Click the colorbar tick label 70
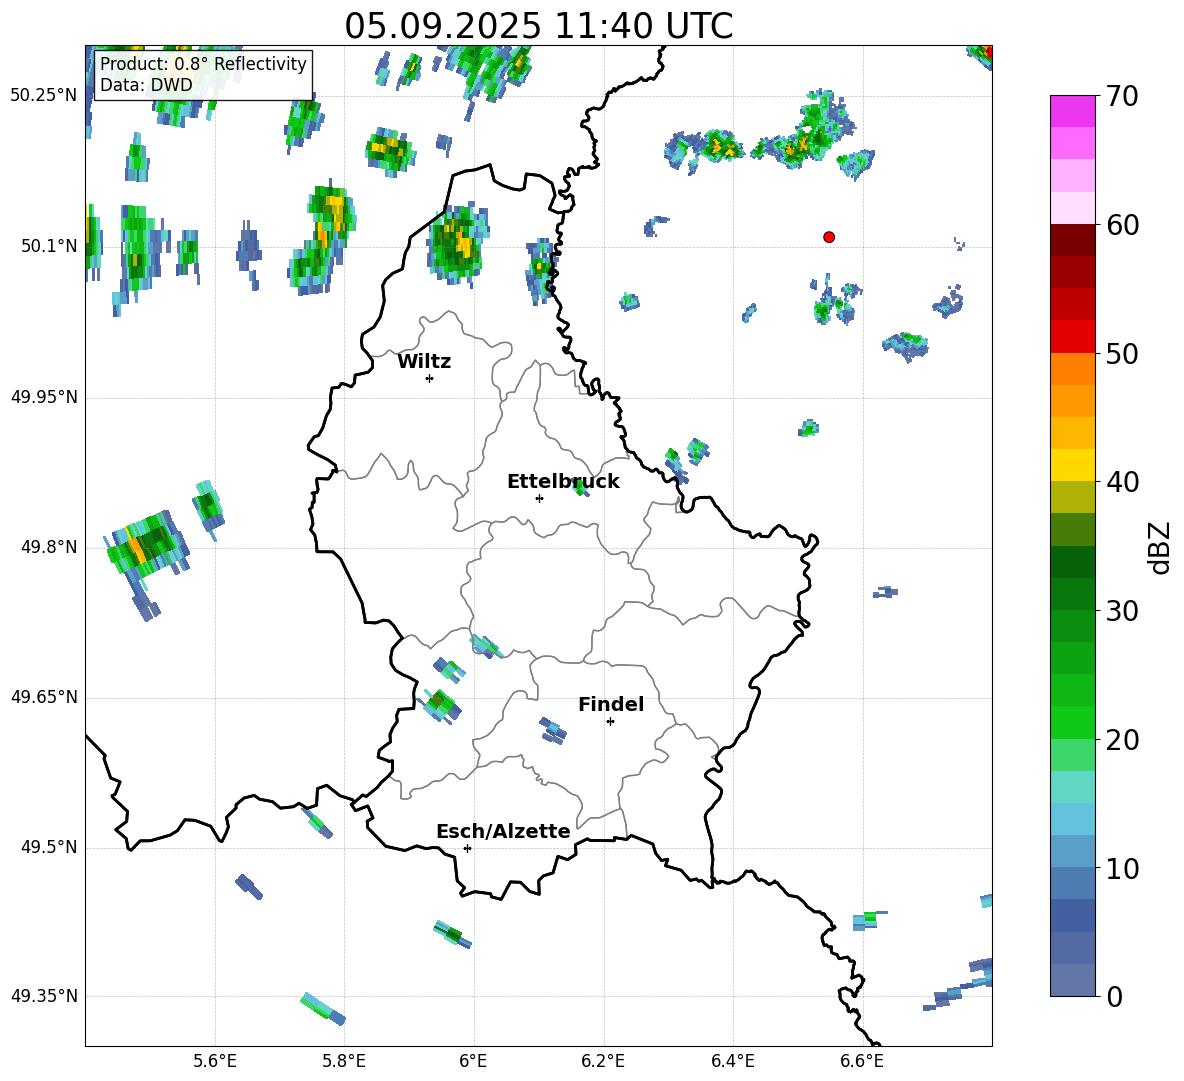Screen dimensions: 1184x1081 click(x=1122, y=96)
